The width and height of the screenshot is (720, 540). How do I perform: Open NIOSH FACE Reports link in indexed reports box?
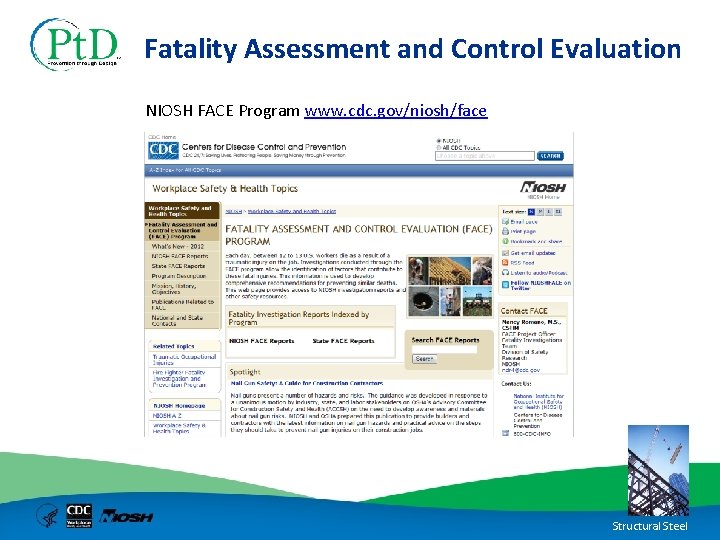(x=262, y=341)
